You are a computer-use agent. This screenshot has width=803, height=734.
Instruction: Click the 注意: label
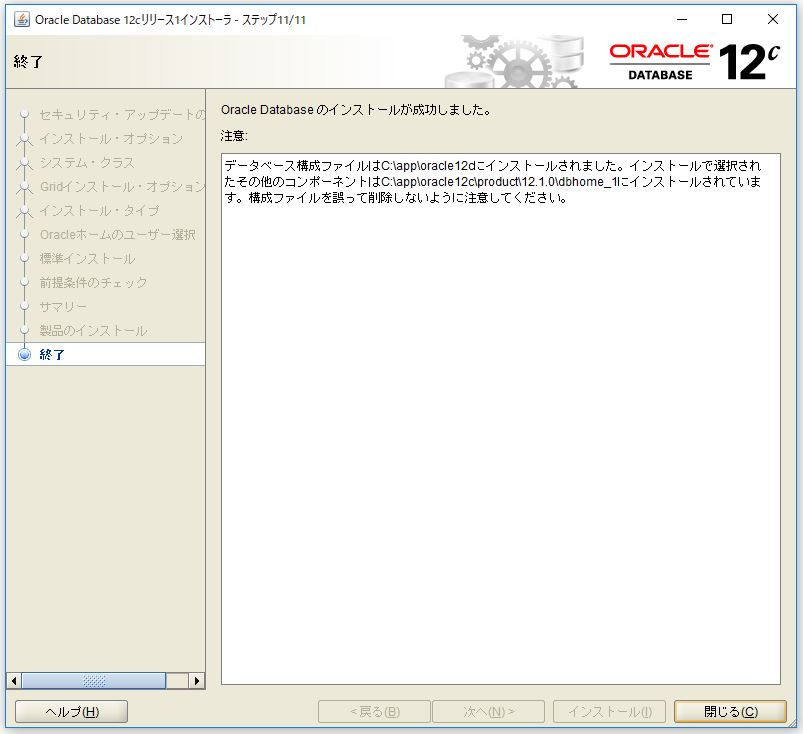234,136
